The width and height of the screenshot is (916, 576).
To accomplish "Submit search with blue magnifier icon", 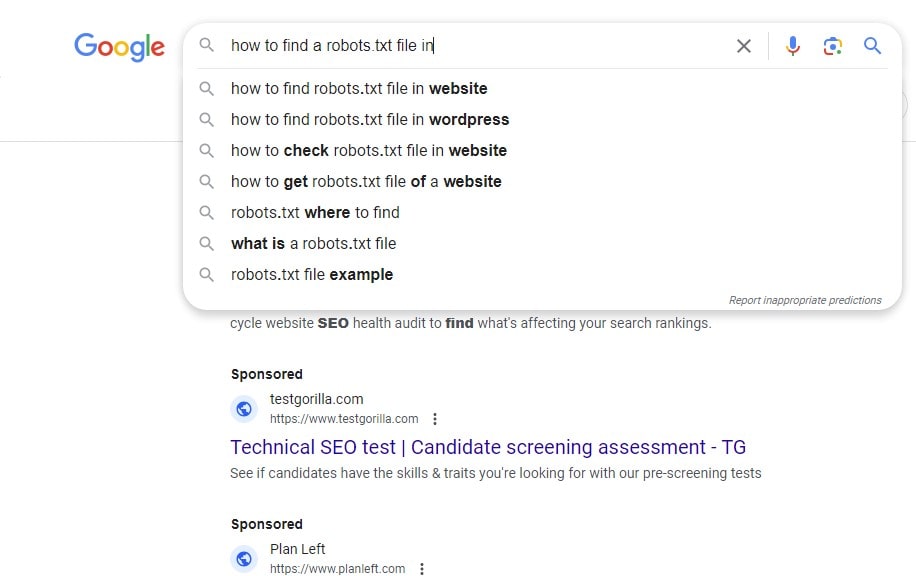I will 872,46.
